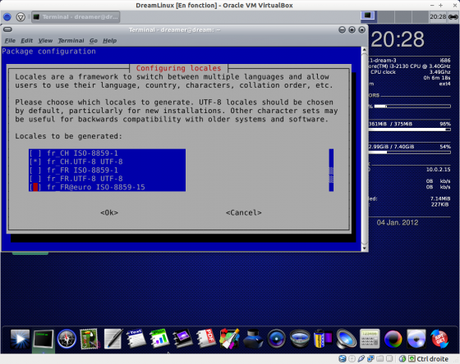Launch the paintbrush graphics editor icon
This screenshot has width=460, height=364.
tap(229, 339)
